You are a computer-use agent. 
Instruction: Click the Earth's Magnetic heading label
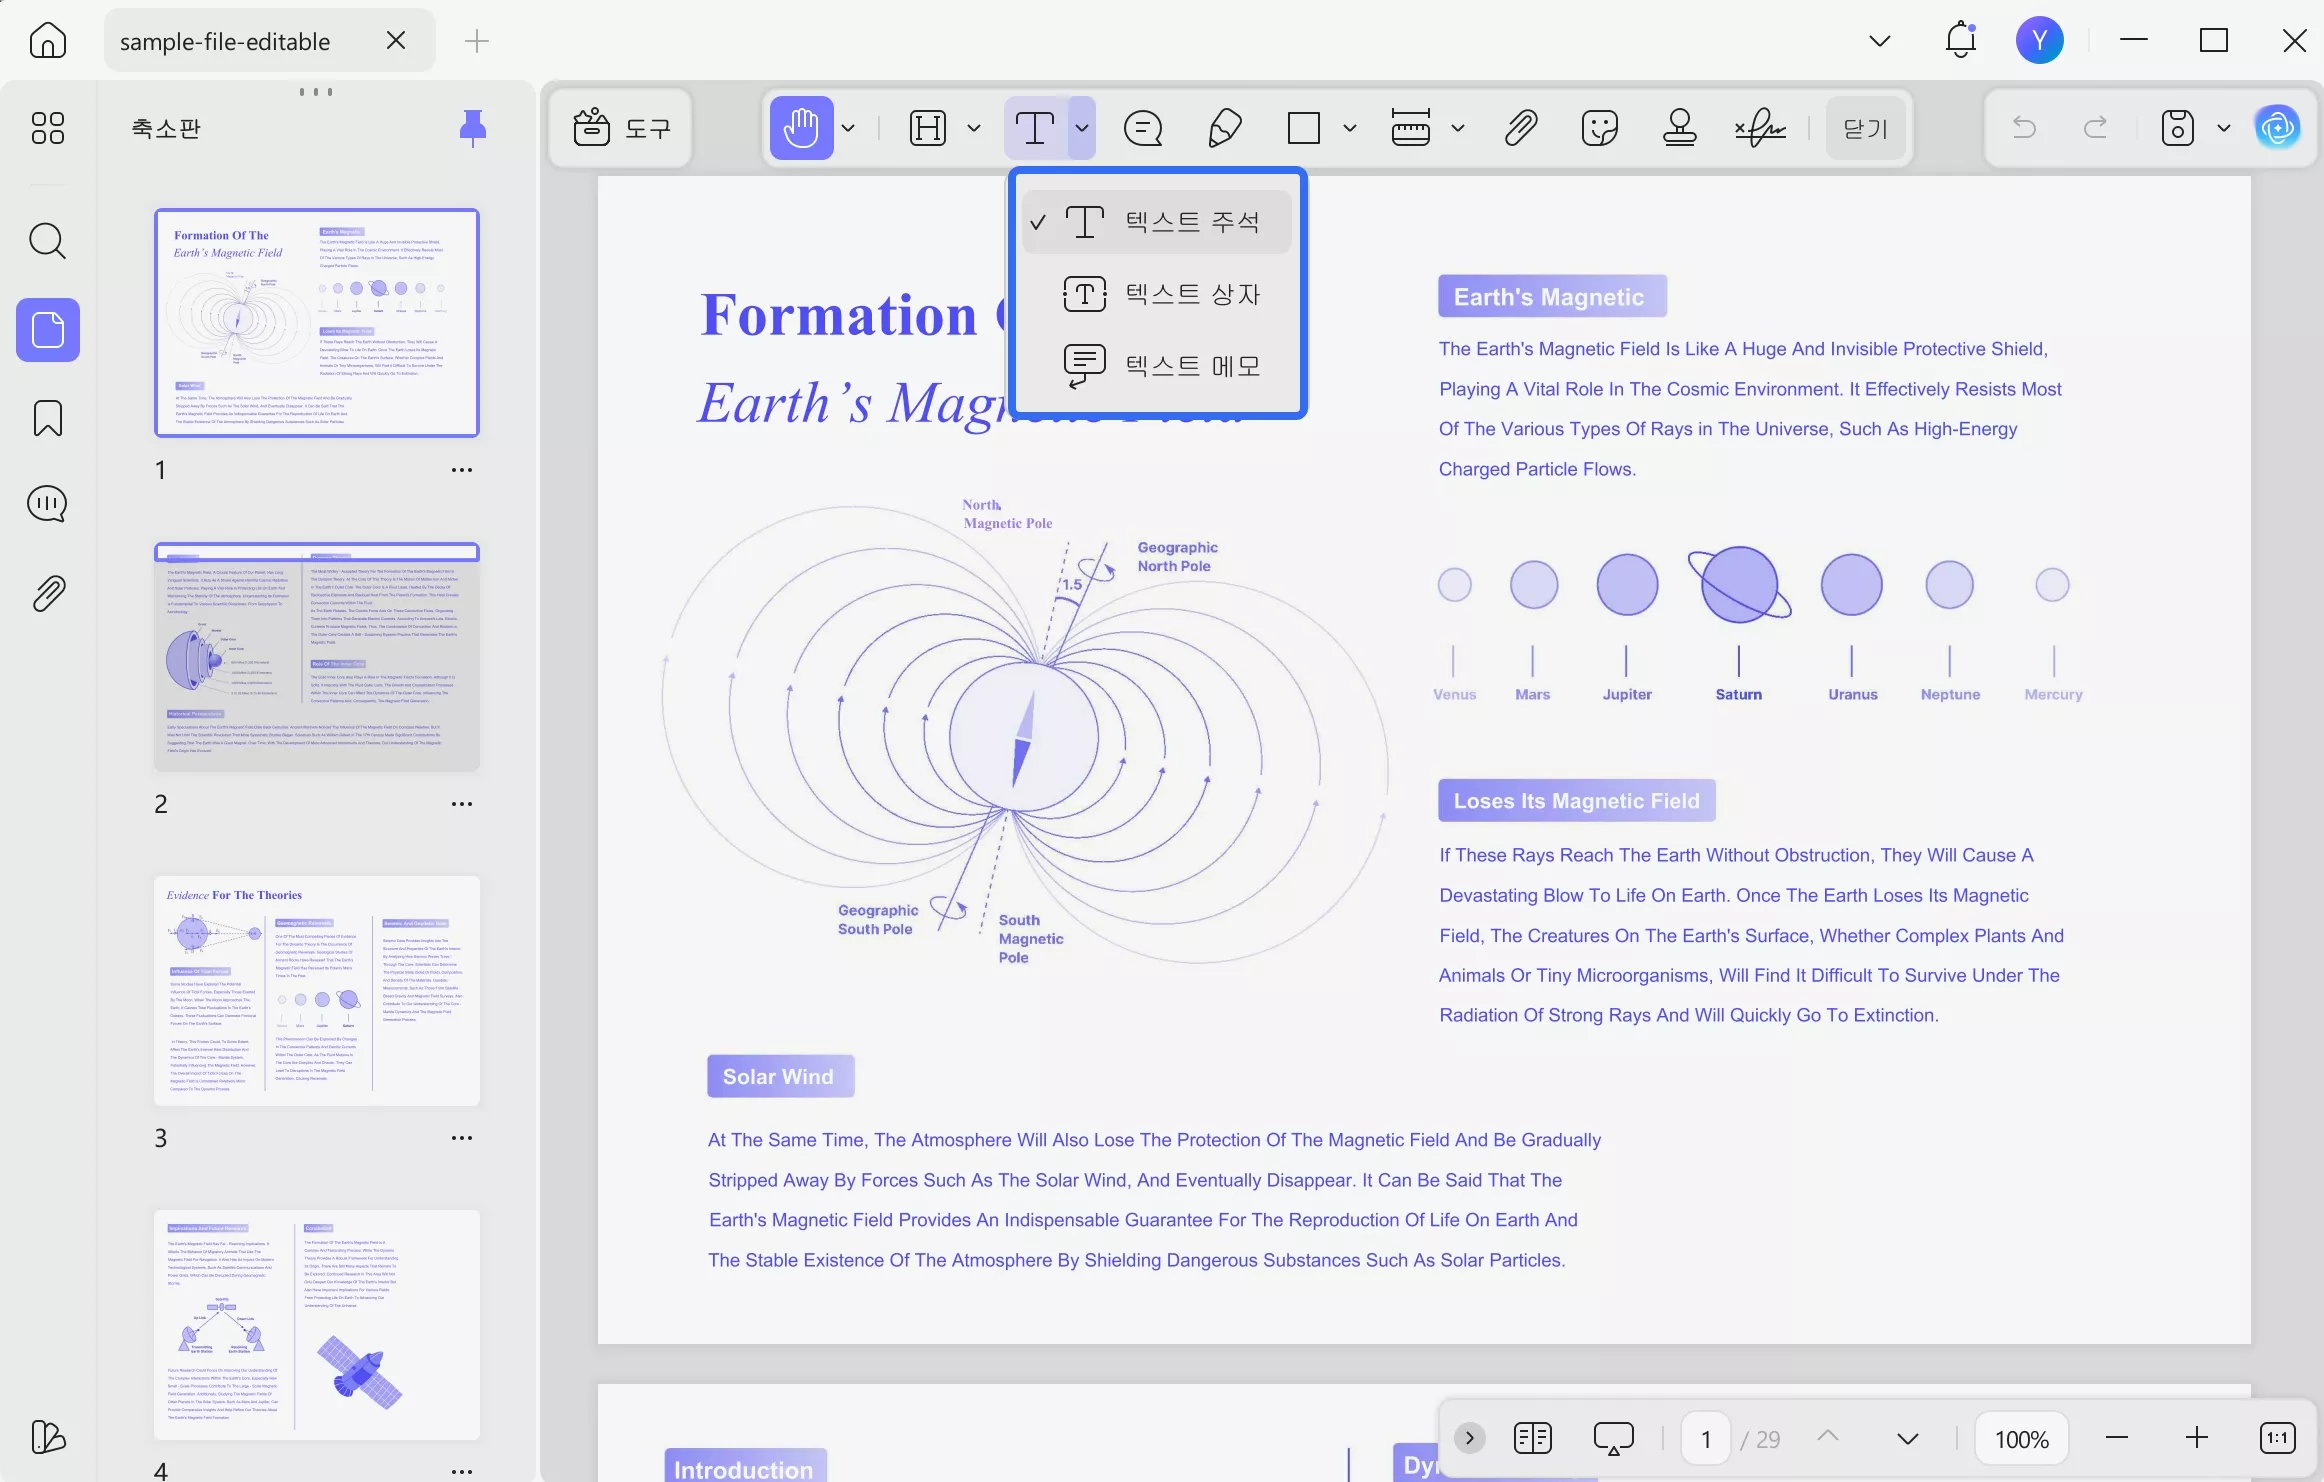click(1552, 296)
